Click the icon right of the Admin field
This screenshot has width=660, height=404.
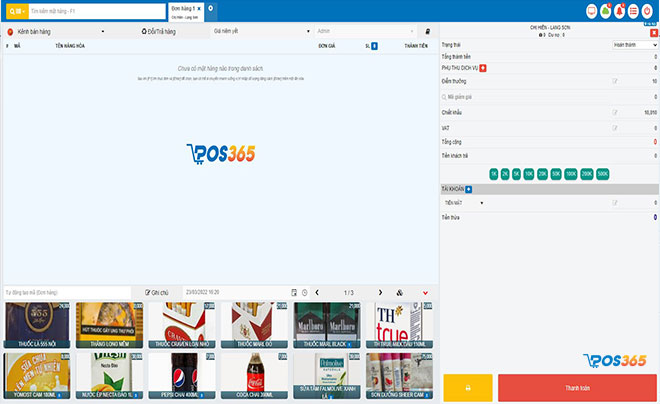point(428,32)
